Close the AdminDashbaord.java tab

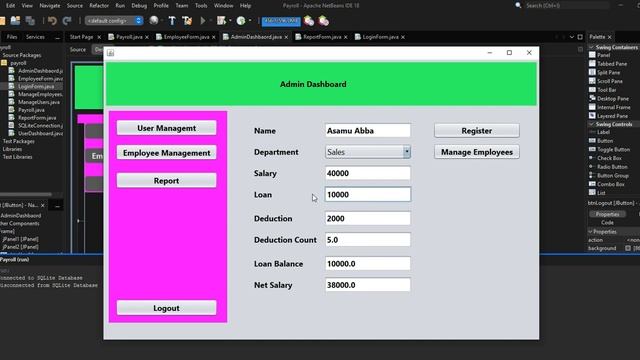tap(286, 37)
